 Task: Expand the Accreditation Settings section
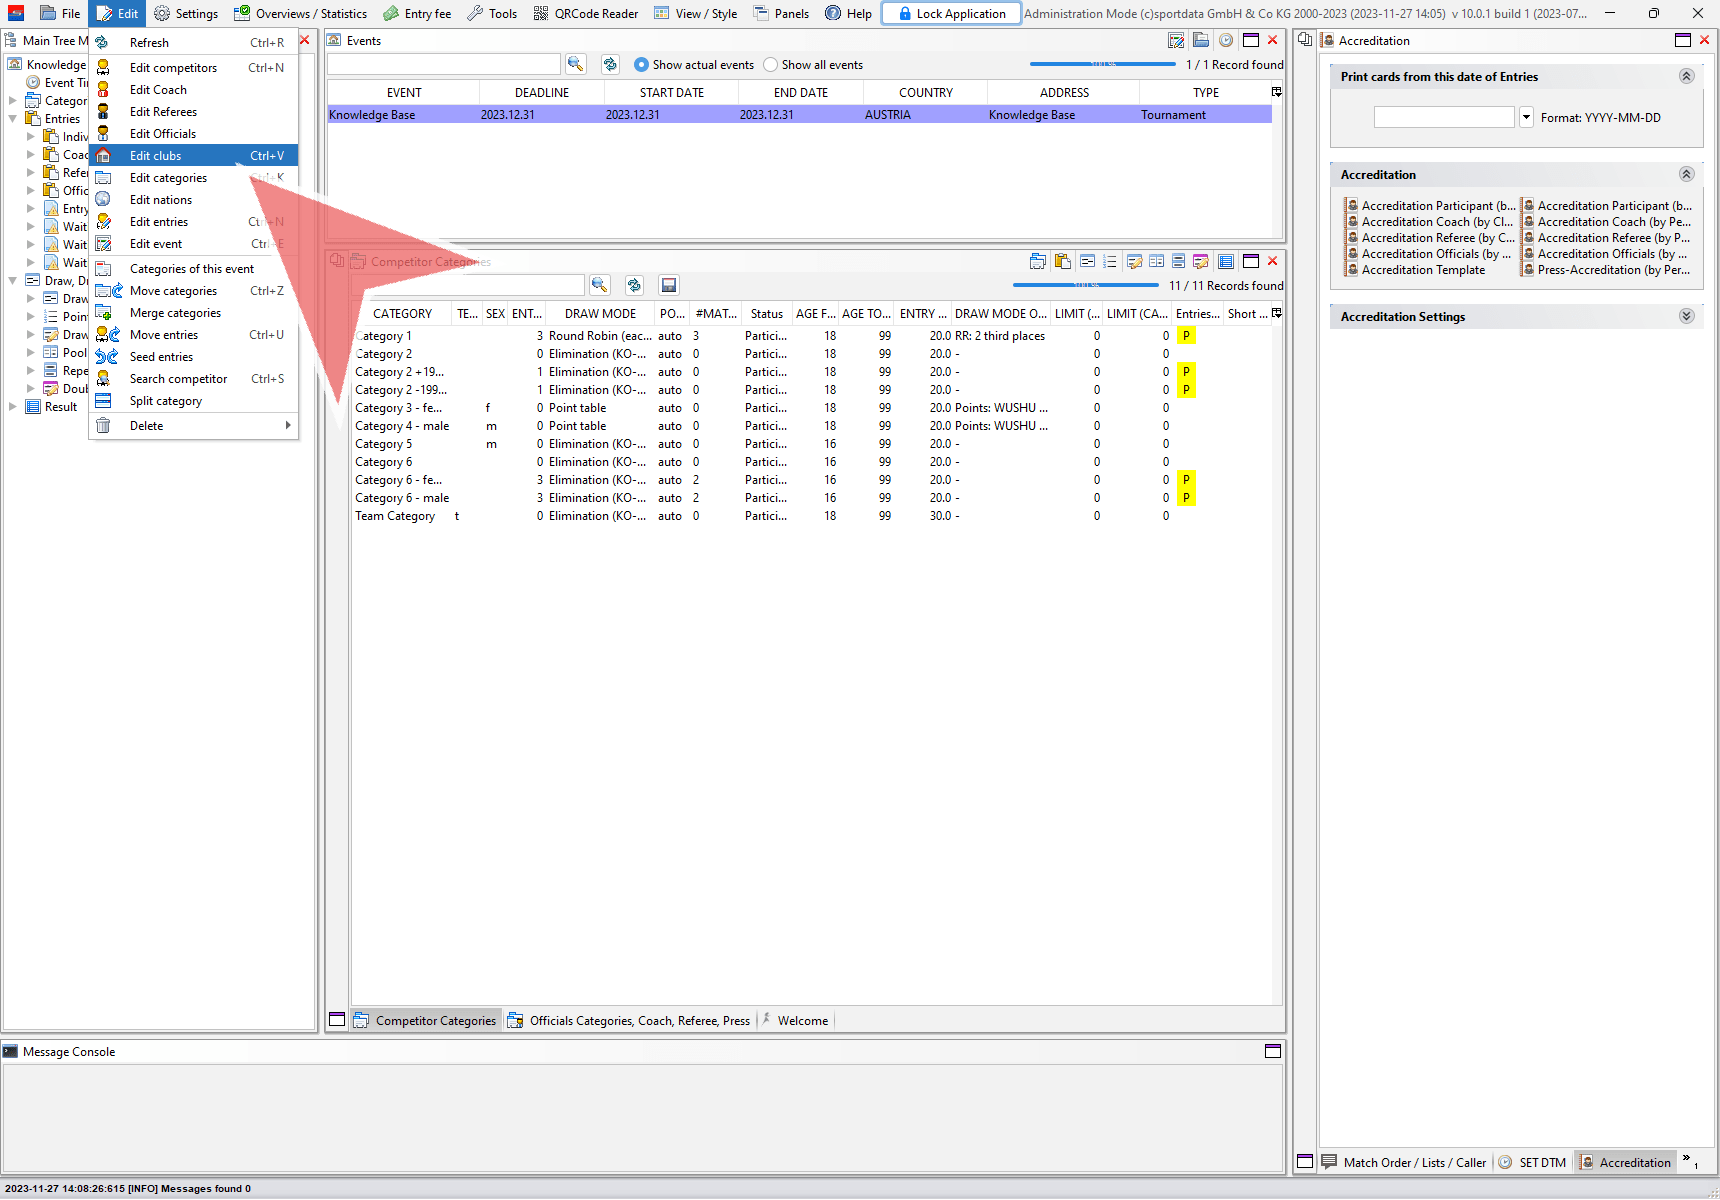pyautogui.click(x=1686, y=316)
